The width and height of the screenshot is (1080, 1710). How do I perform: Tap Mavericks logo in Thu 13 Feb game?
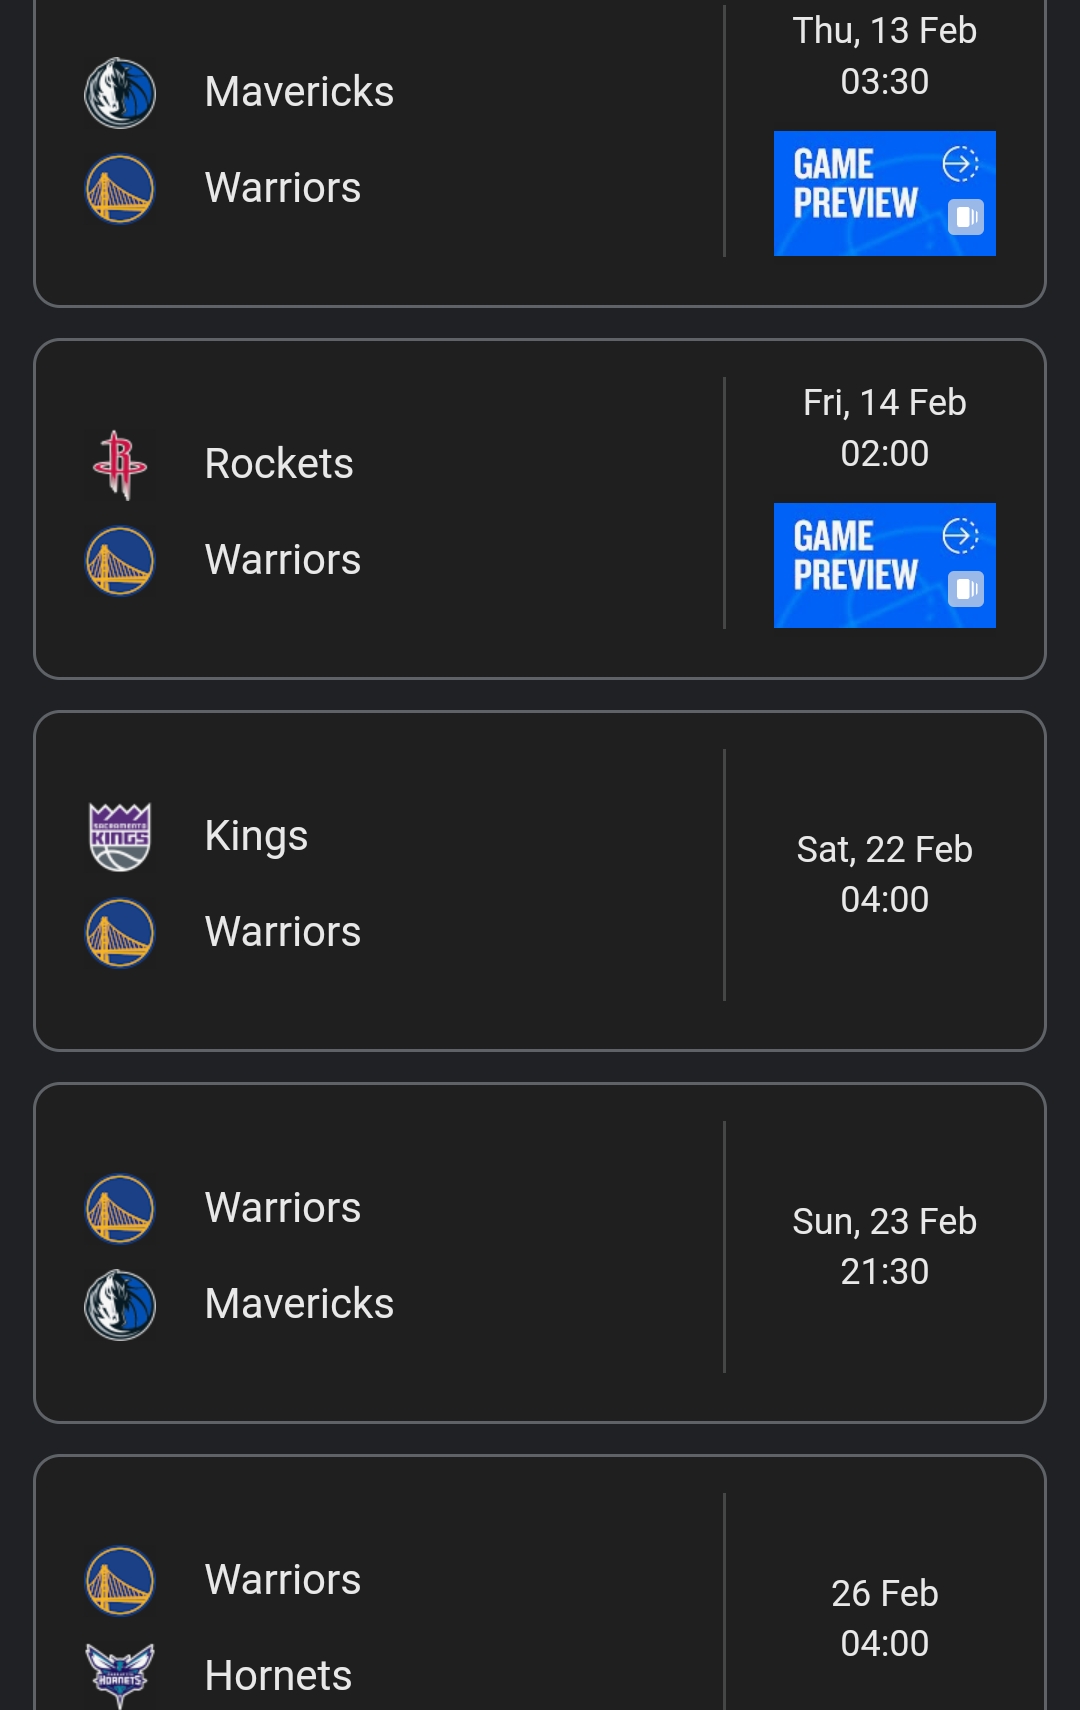120,93
